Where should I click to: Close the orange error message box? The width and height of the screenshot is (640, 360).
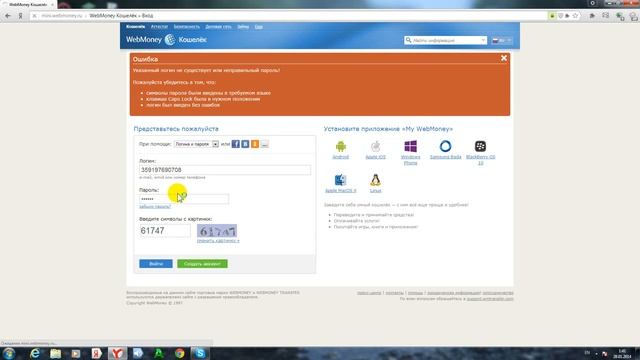tap(504, 58)
